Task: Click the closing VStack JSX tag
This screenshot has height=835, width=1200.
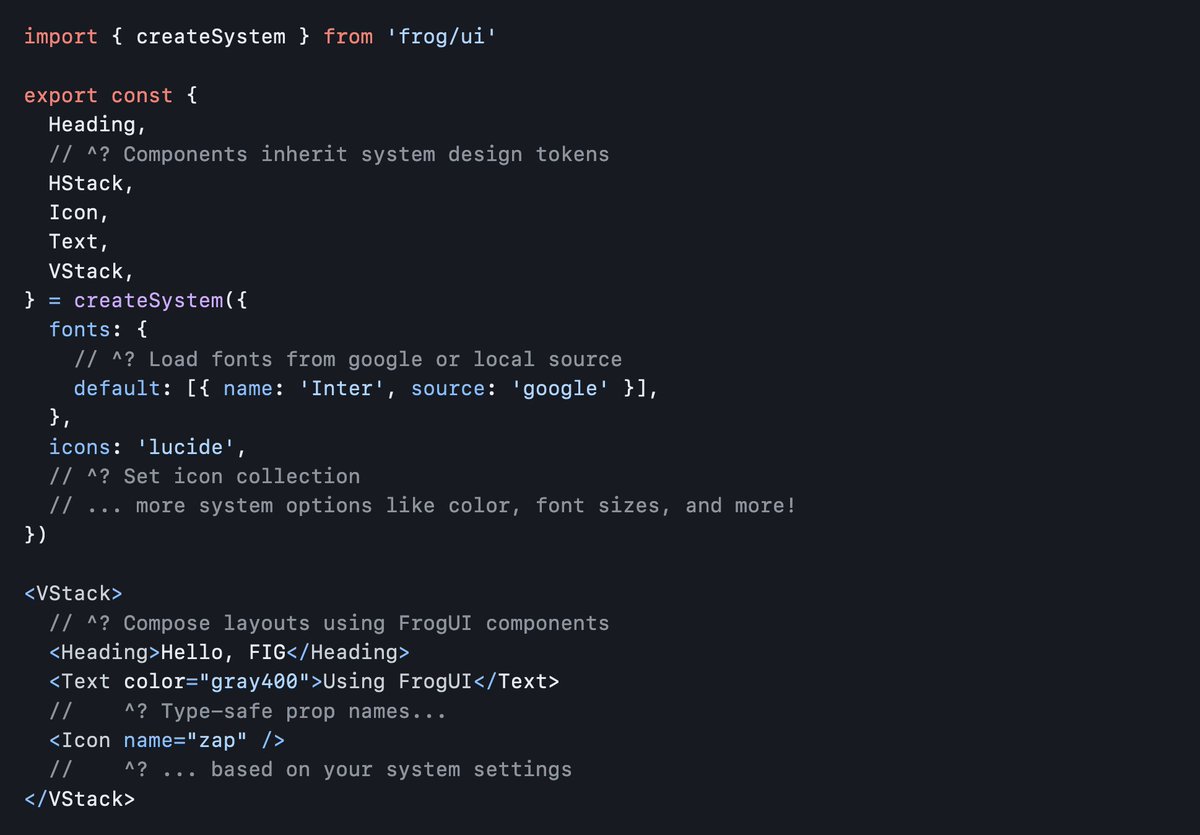Action: (79, 799)
